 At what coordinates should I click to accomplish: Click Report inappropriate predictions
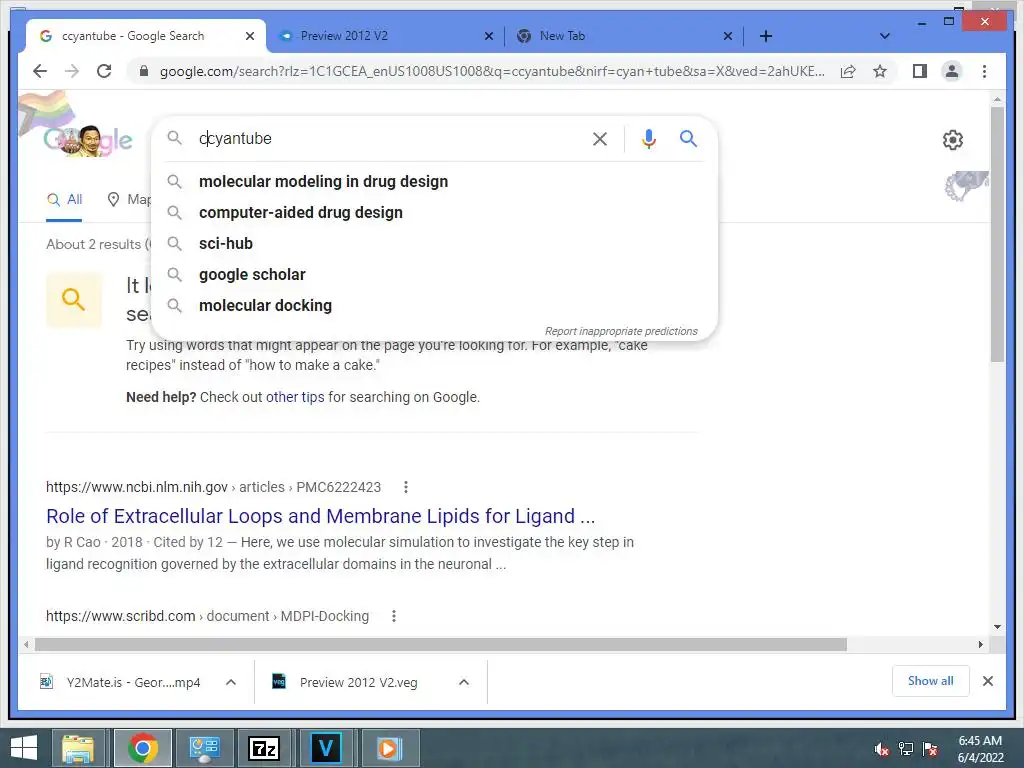621,331
